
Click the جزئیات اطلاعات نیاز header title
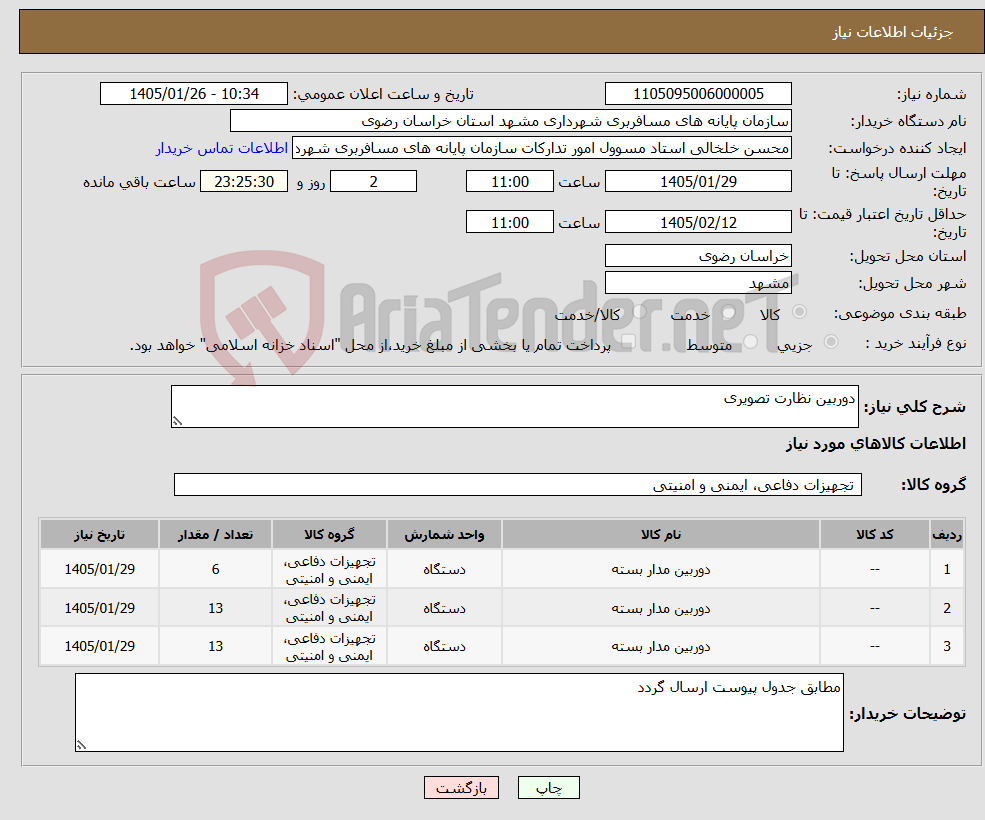click(893, 32)
